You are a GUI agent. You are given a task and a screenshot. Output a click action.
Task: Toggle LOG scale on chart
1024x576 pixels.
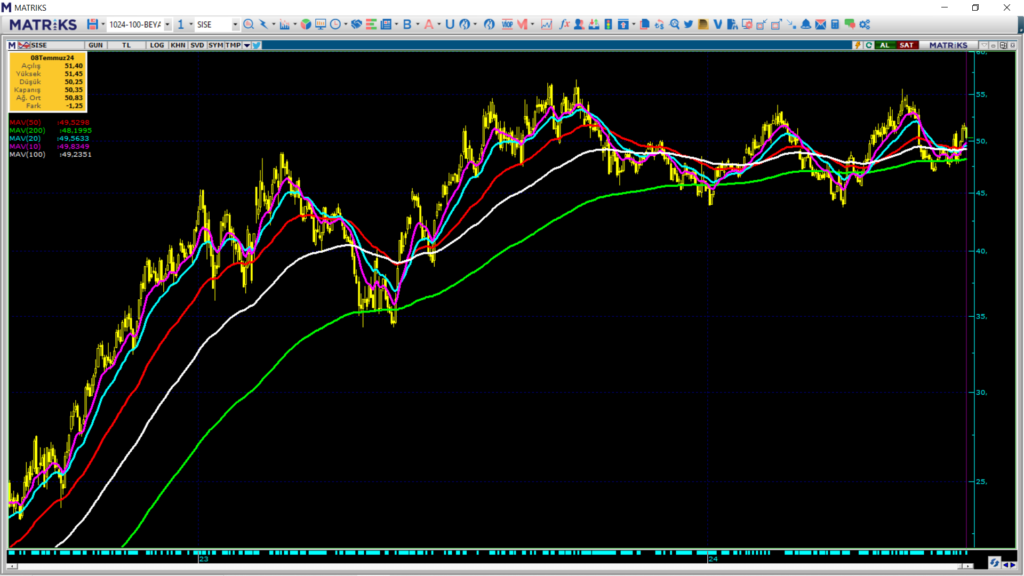[157, 45]
